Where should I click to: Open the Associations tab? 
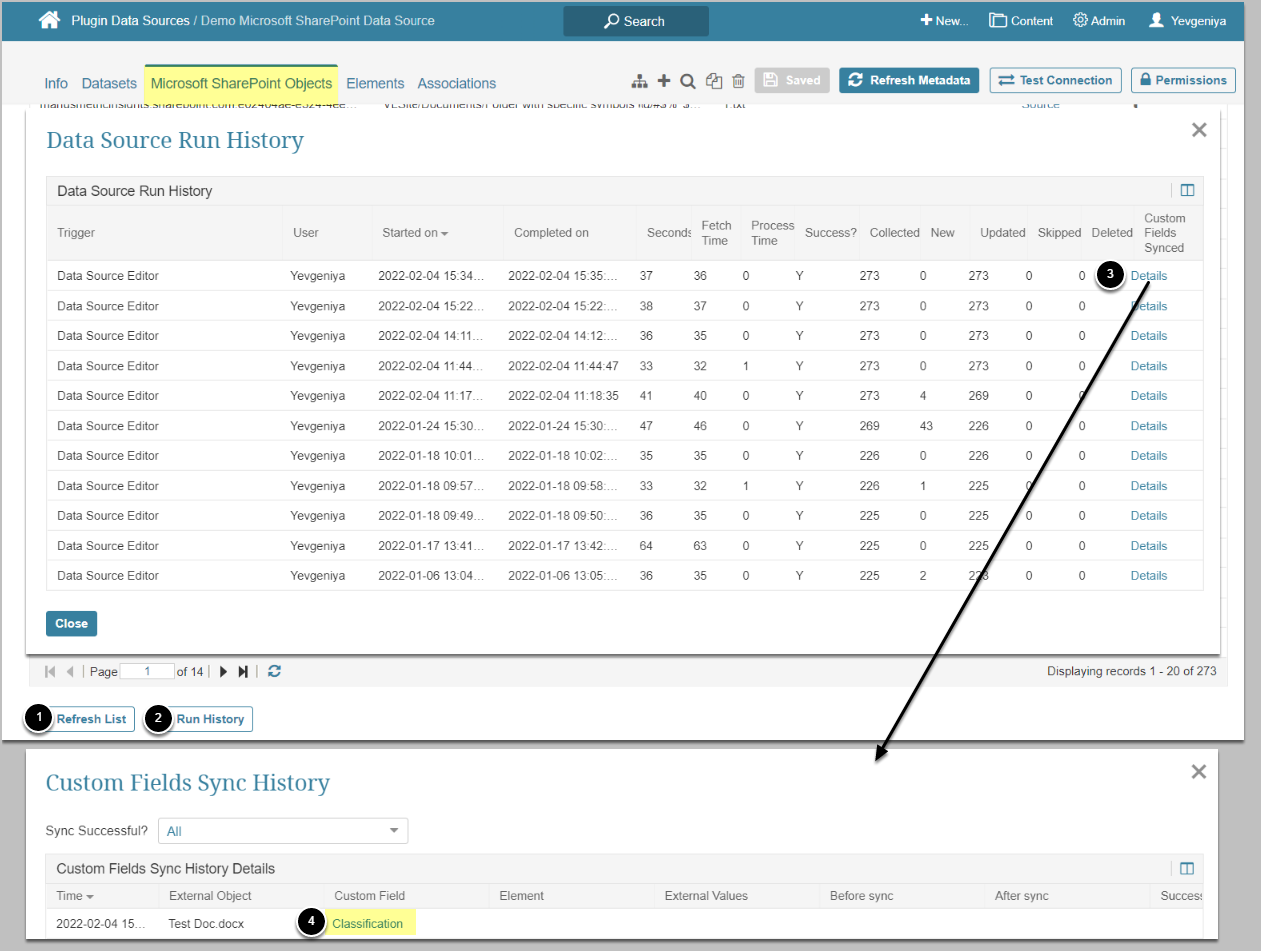[456, 83]
